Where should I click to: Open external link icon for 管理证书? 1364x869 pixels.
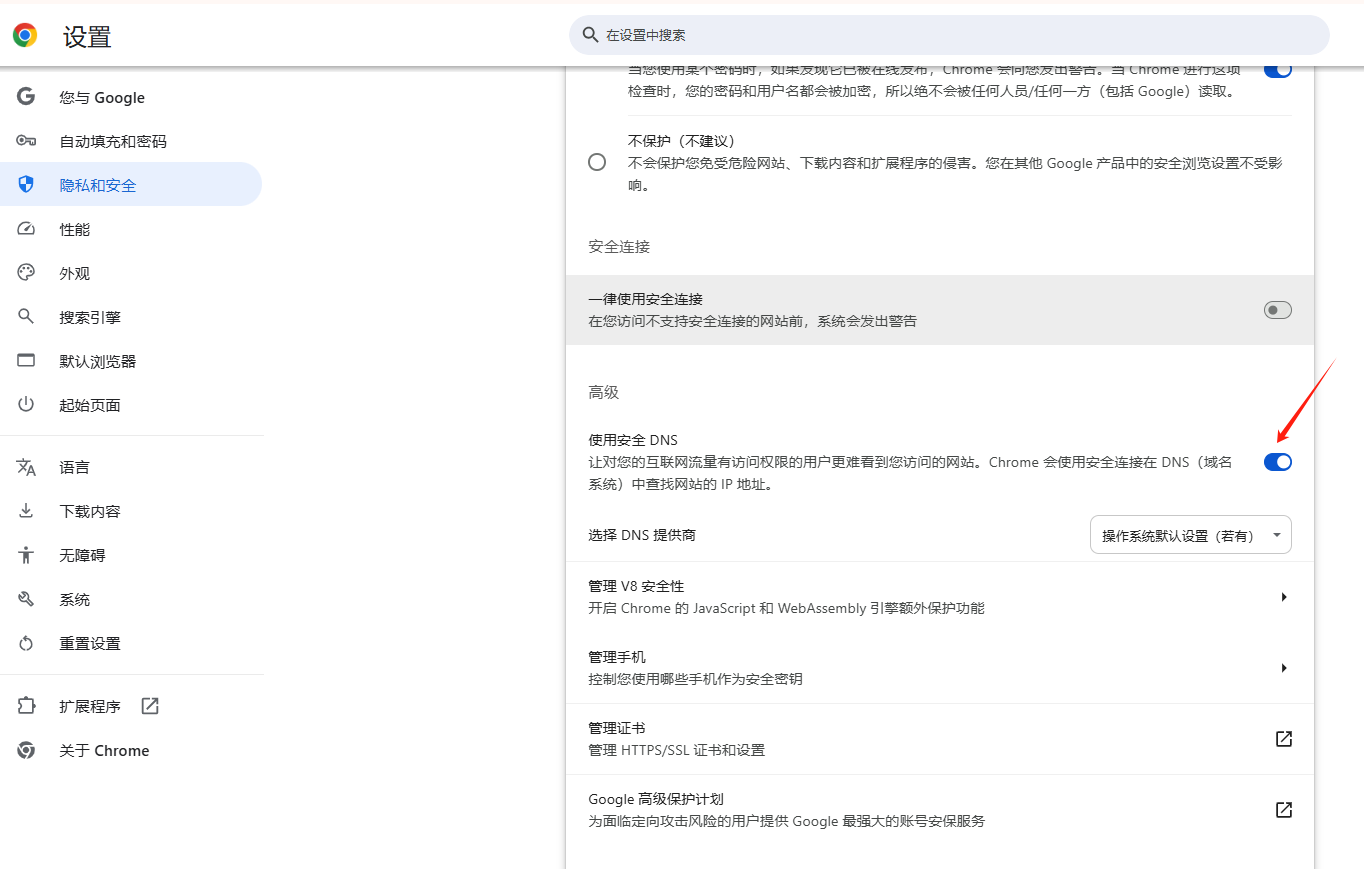(x=1284, y=739)
